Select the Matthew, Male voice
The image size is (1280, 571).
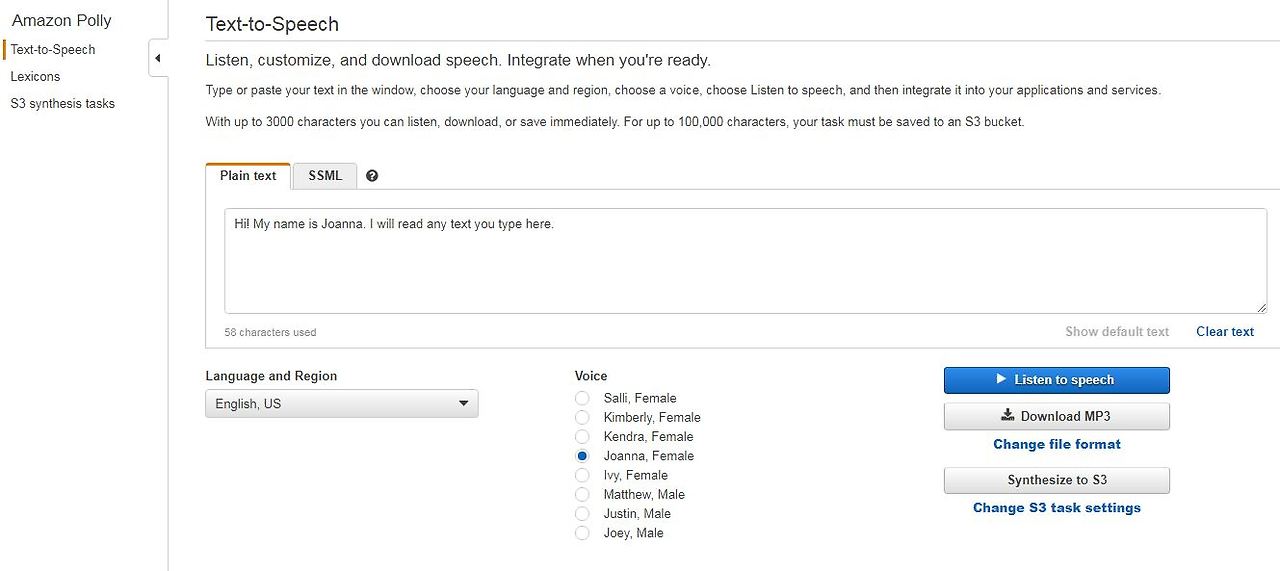582,494
